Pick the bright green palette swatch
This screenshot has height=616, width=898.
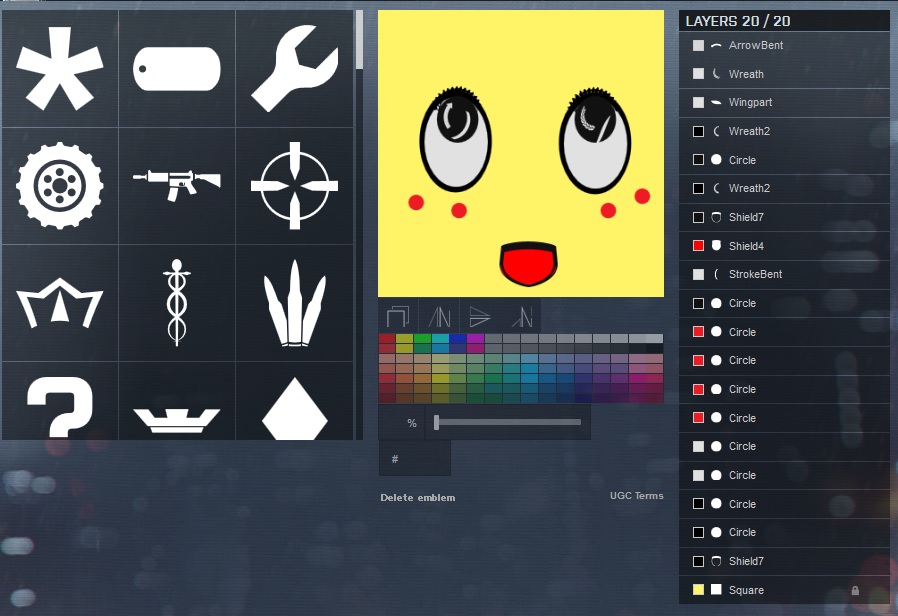422,339
